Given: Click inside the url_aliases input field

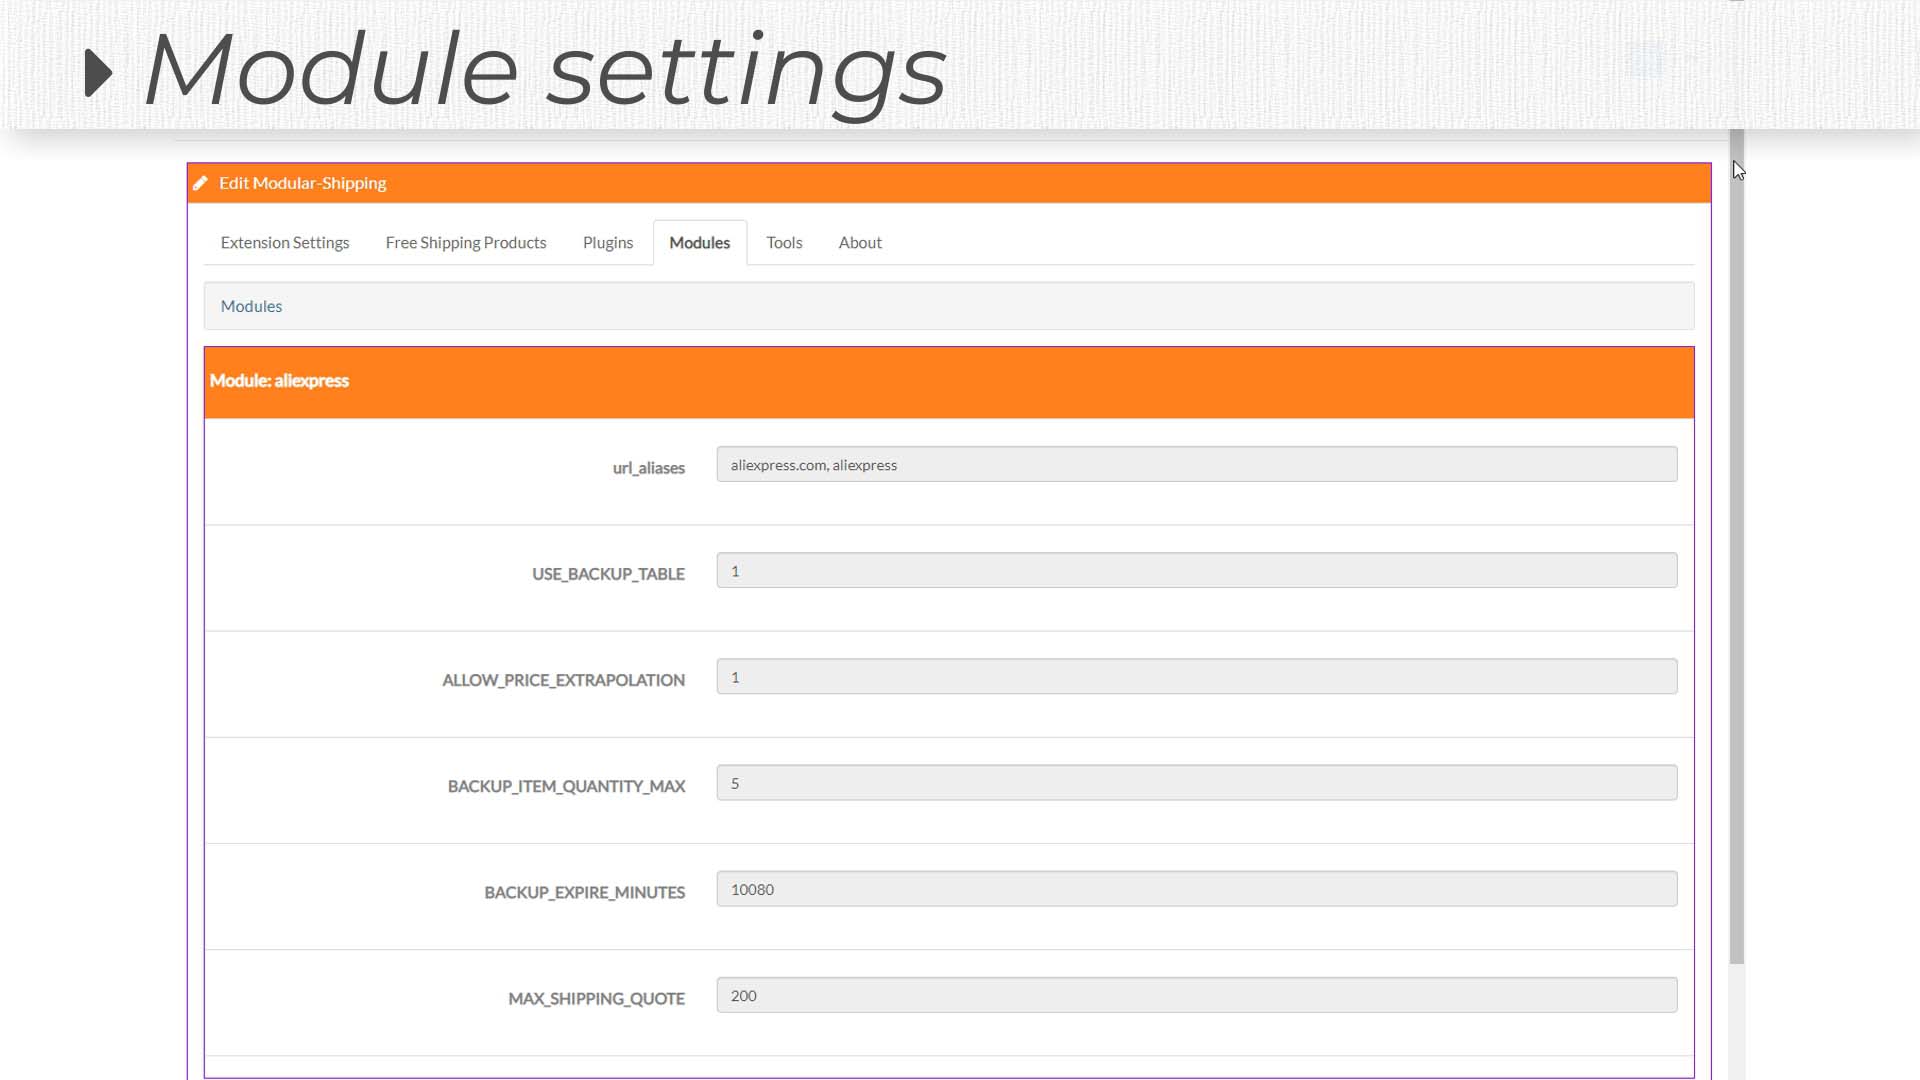Looking at the screenshot, I should click(1196, 464).
